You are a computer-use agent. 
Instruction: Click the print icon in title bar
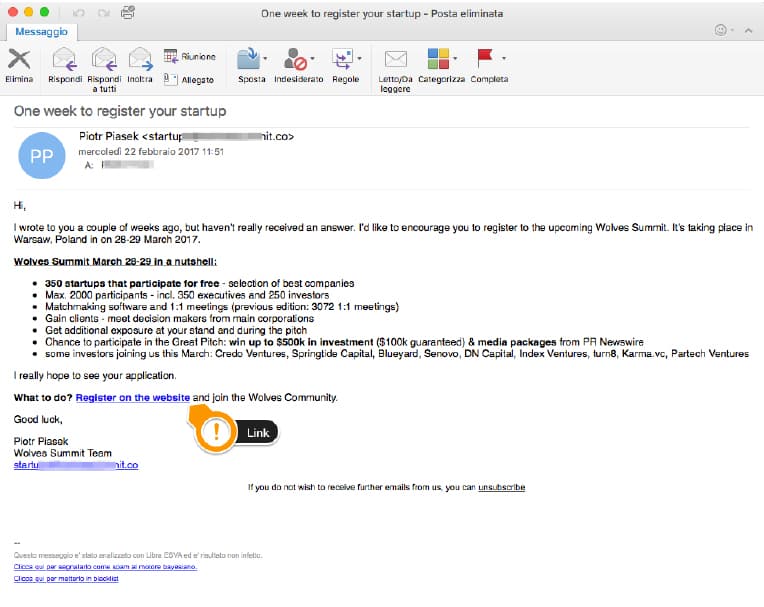(128, 13)
